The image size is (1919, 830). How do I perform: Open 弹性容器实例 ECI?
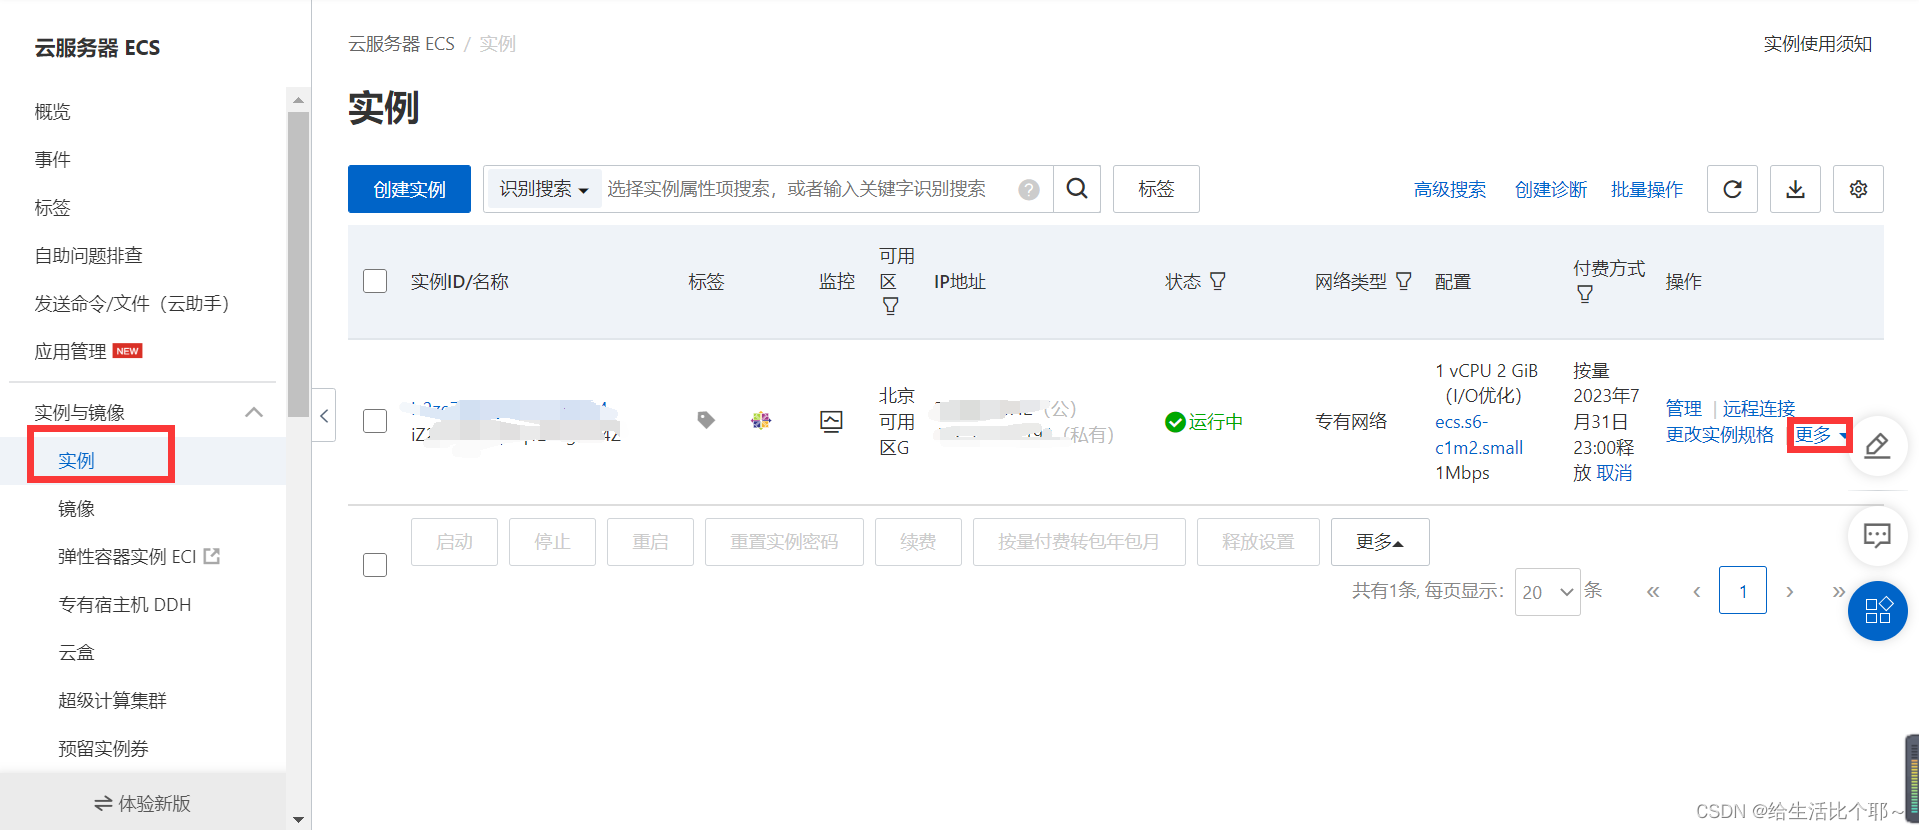pyautogui.click(x=128, y=556)
